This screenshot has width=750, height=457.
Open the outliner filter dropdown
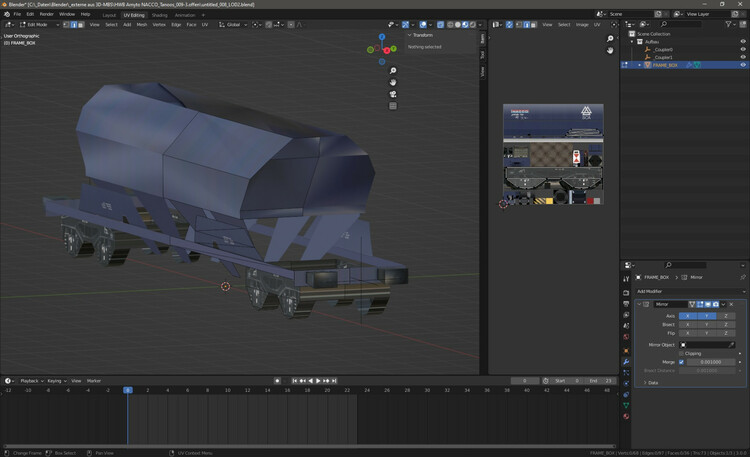pyautogui.click(x=730, y=24)
